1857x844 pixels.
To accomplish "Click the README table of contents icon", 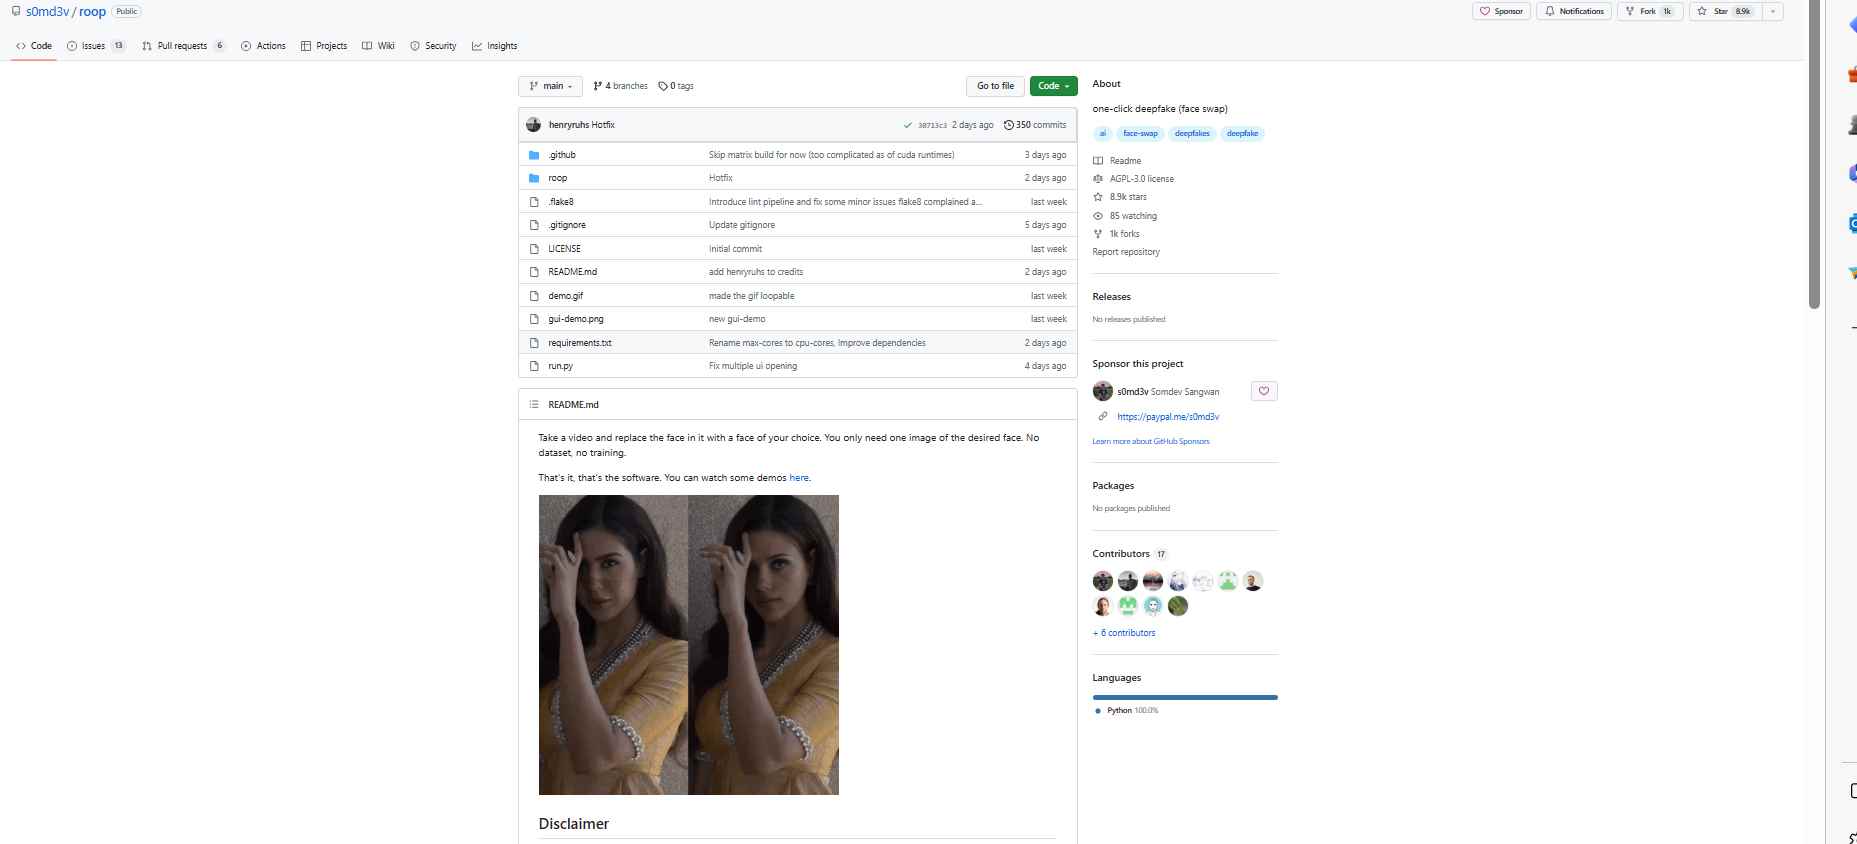I will coord(534,404).
